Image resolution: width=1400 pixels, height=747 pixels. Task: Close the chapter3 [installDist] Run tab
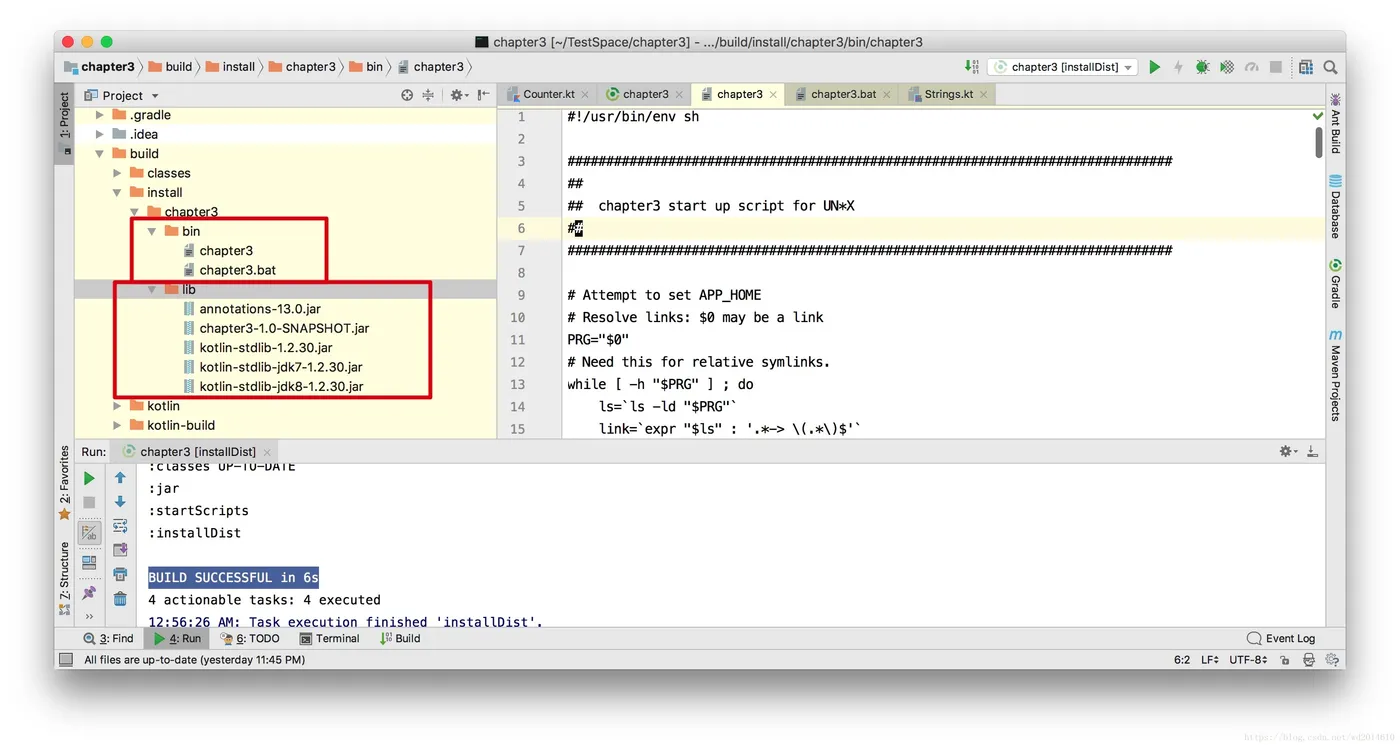pos(267,453)
